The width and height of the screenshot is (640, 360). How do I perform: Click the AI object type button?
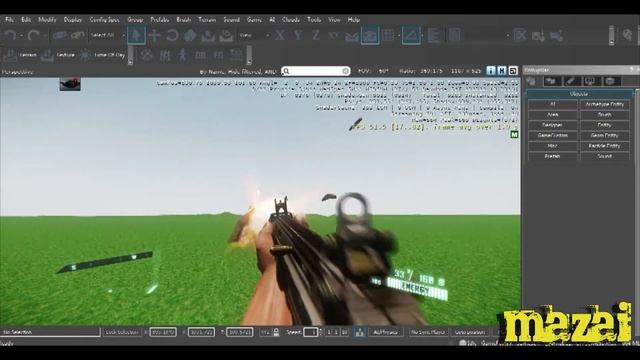click(x=553, y=104)
